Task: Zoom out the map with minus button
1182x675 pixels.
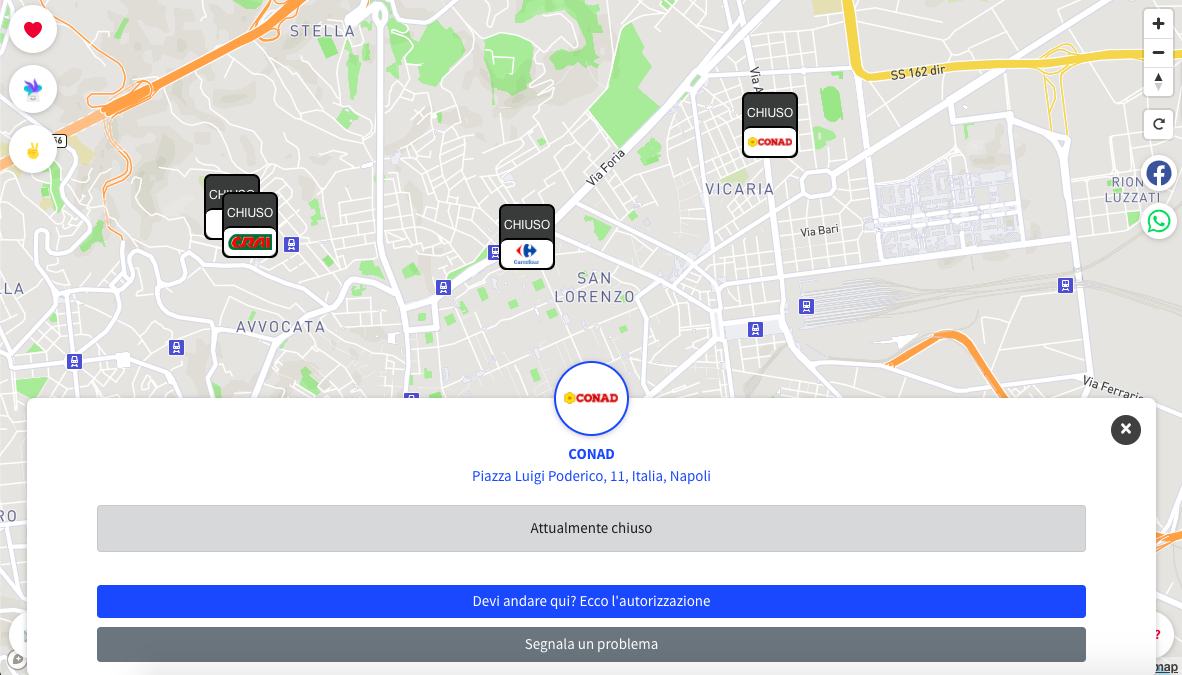Action: (x=1158, y=53)
